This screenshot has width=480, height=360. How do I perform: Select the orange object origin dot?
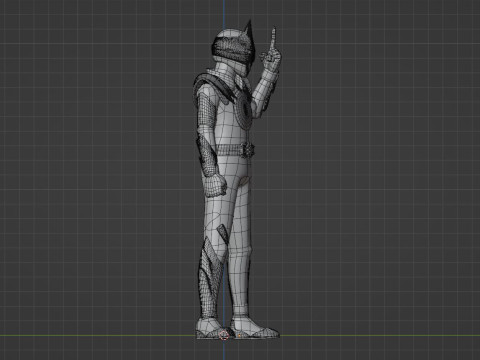click(x=239, y=335)
